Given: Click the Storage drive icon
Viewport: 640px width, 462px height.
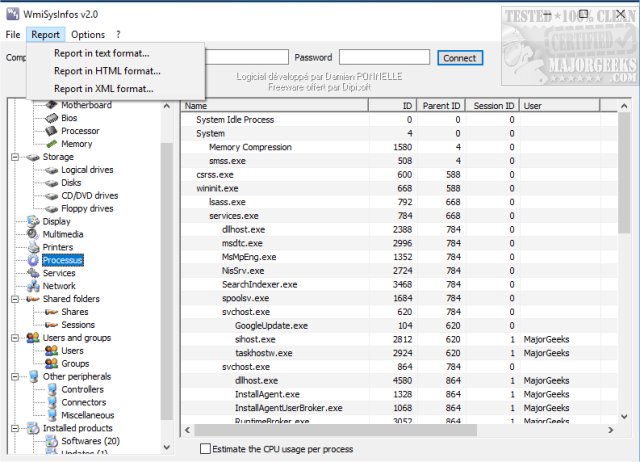Looking at the screenshot, I should (33, 157).
